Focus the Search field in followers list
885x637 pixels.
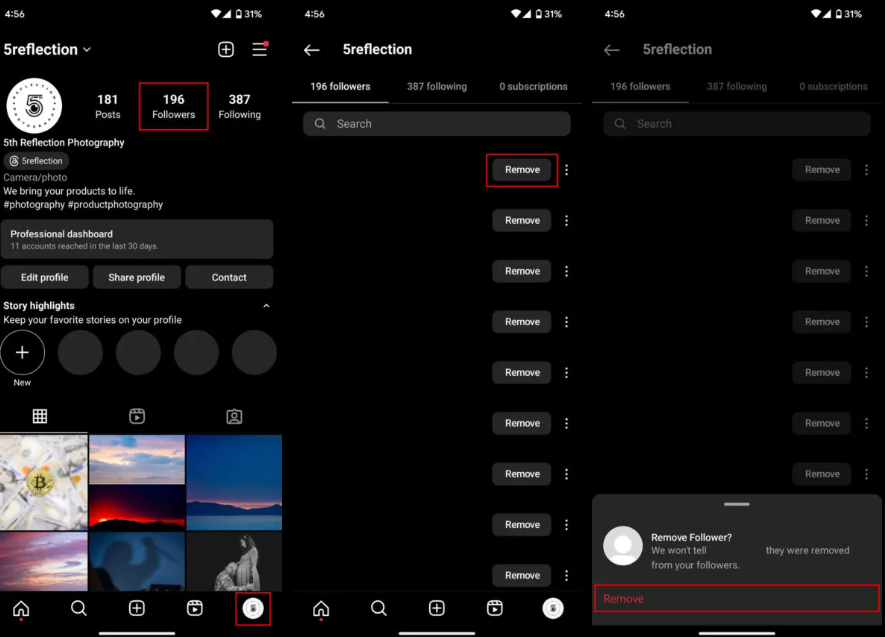437,124
